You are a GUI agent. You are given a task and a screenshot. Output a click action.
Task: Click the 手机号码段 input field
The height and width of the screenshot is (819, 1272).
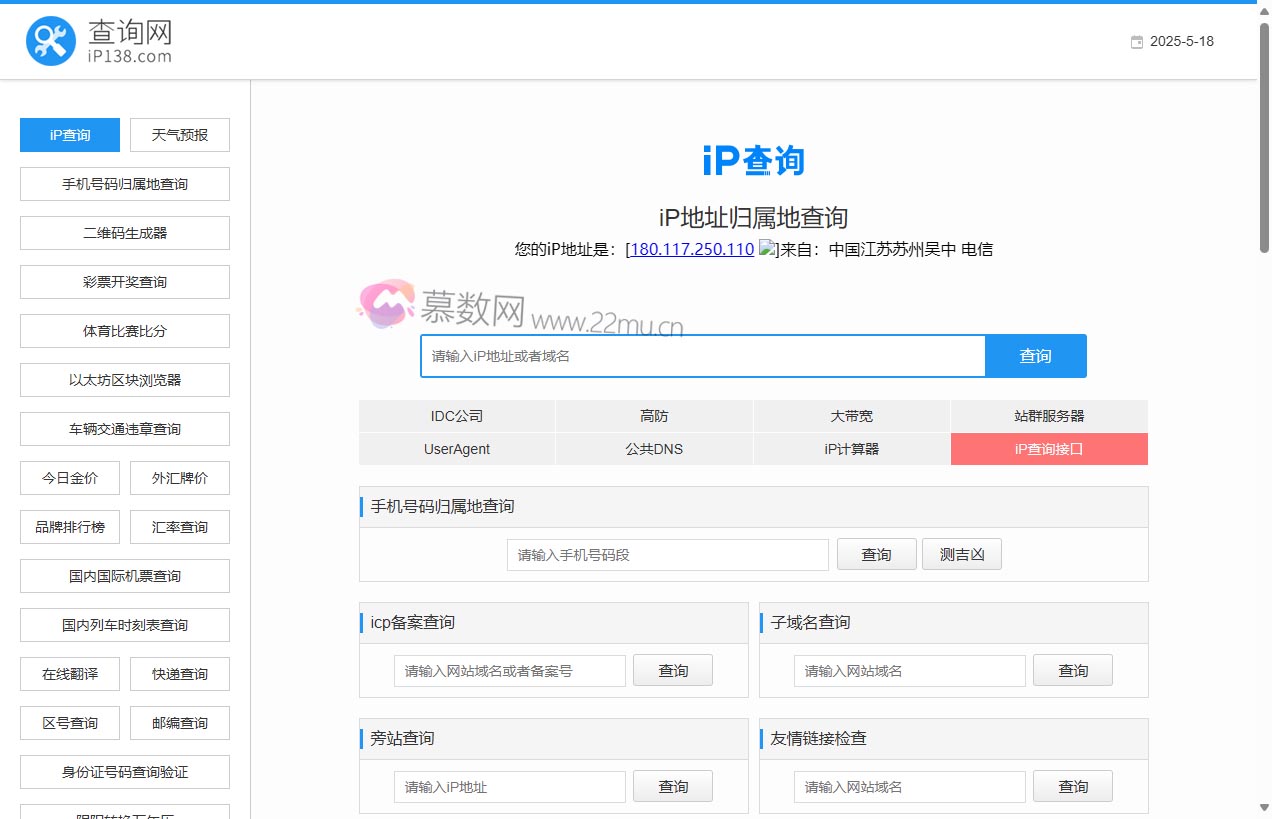point(667,554)
